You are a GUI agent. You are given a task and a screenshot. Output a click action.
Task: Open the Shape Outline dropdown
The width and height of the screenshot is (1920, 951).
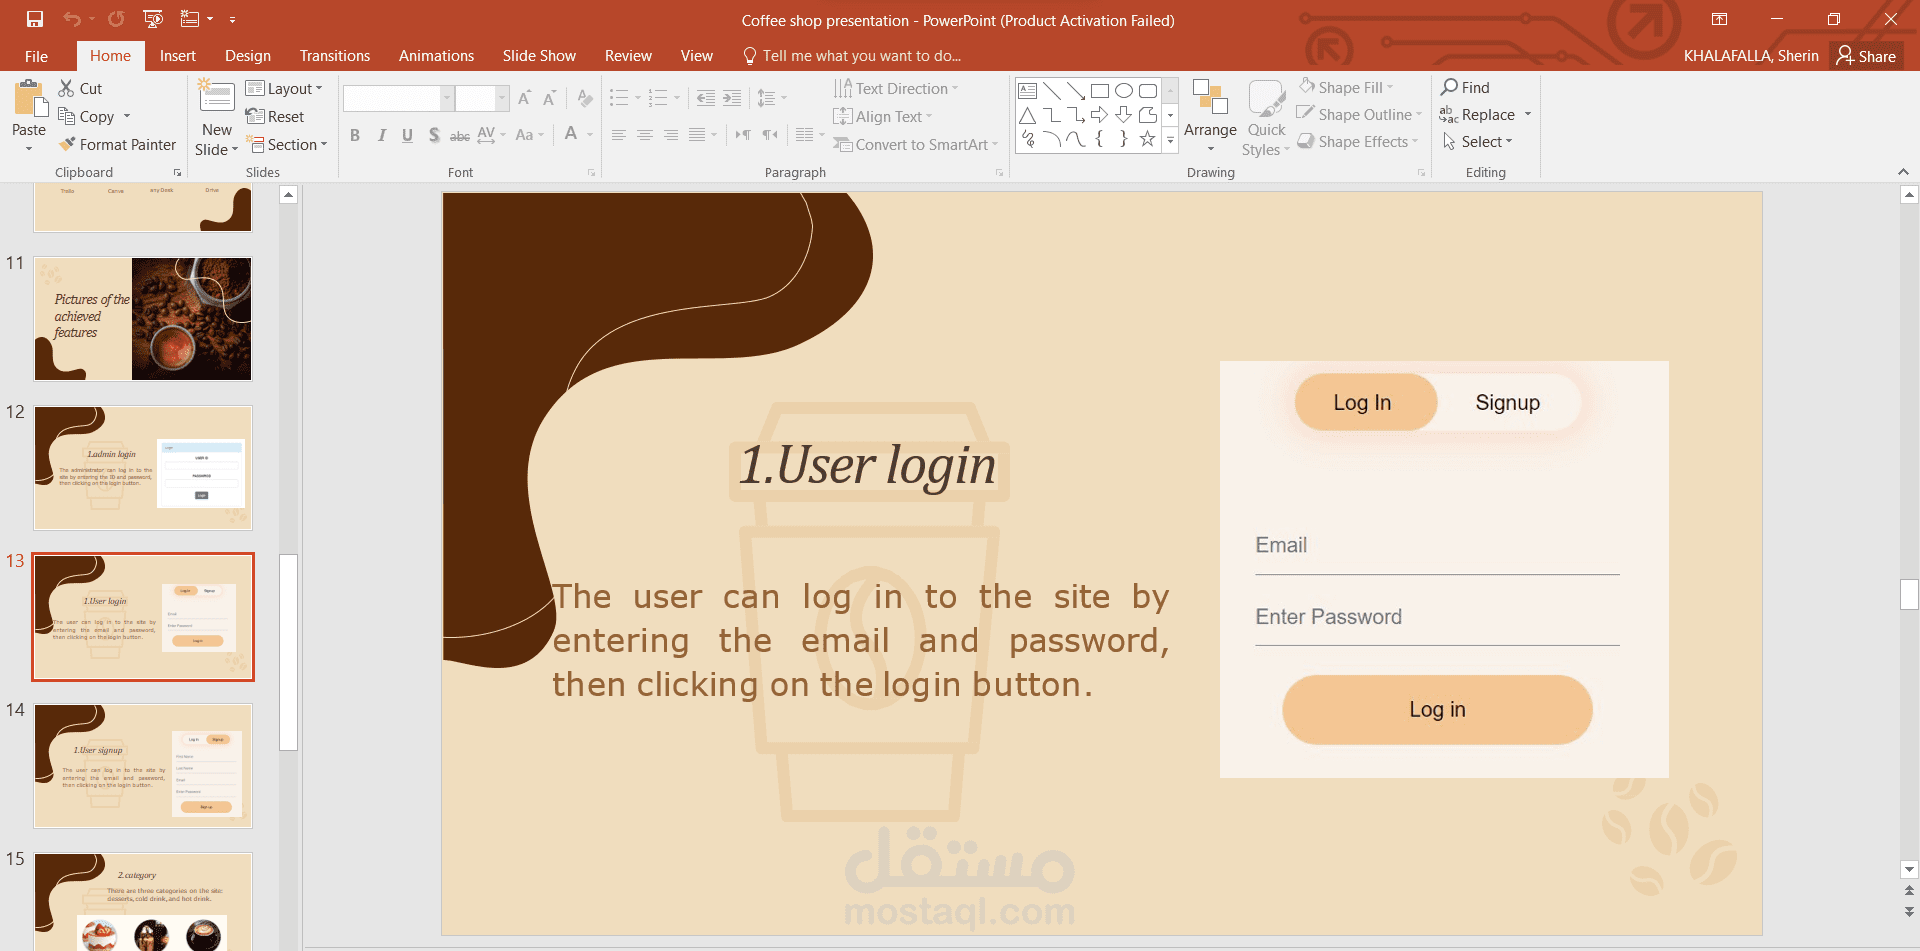tap(1360, 114)
